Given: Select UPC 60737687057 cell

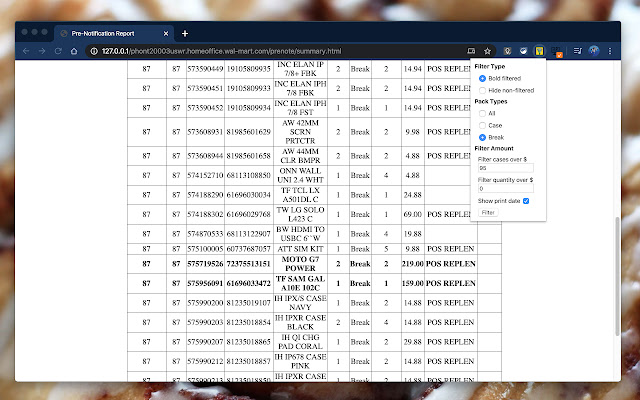Looking at the screenshot, I should [249, 249].
